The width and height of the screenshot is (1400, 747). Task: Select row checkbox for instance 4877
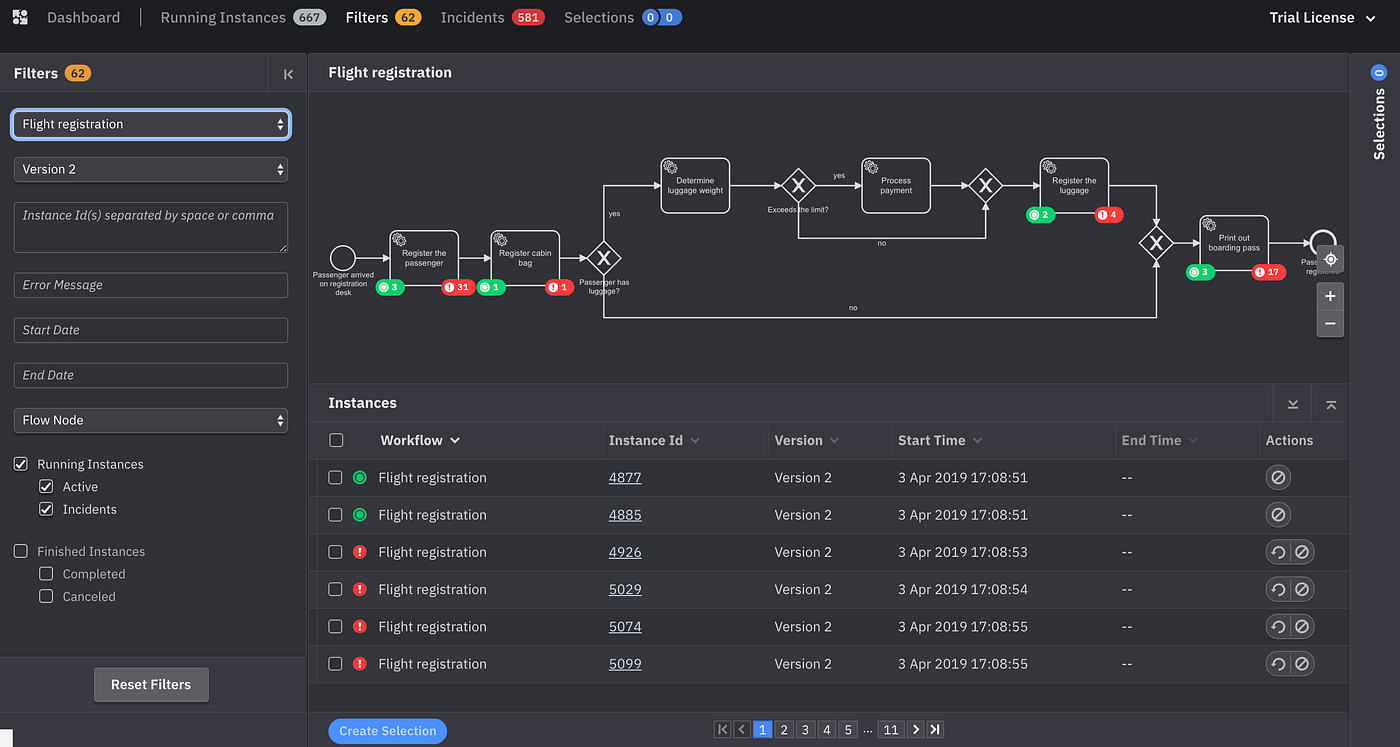[x=336, y=478]
